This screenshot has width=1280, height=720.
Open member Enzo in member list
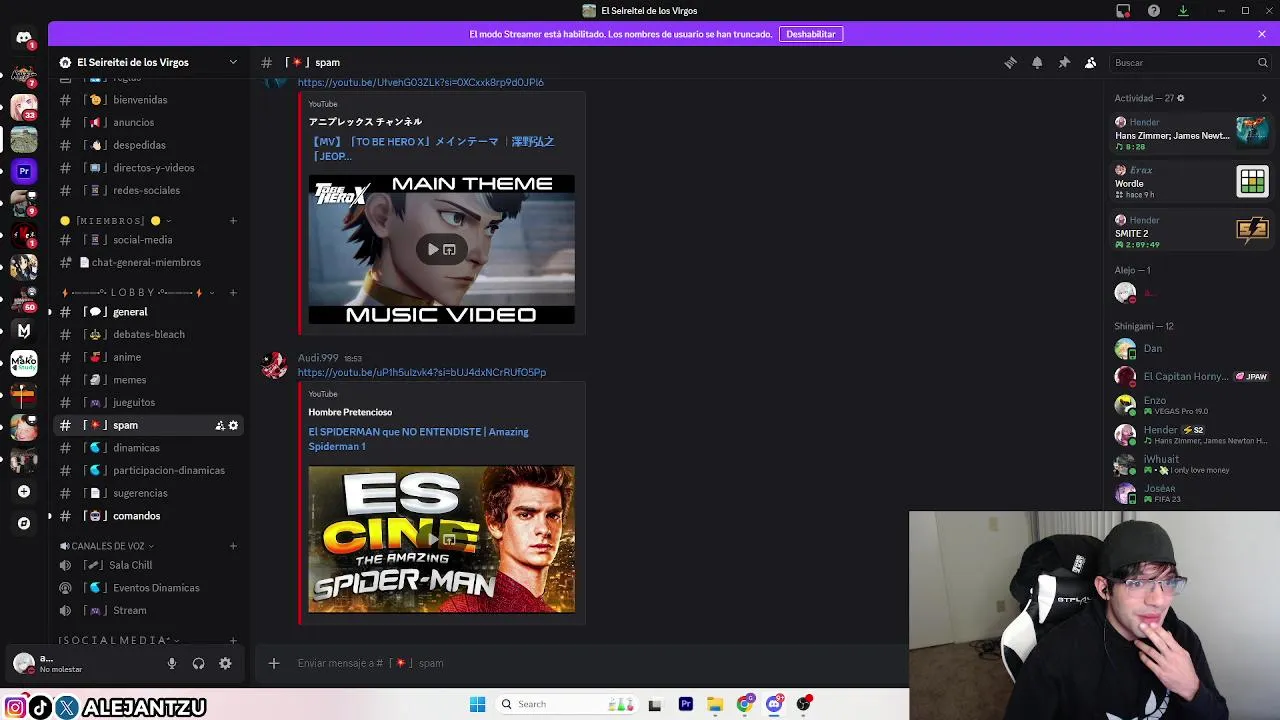(1190, 405)
